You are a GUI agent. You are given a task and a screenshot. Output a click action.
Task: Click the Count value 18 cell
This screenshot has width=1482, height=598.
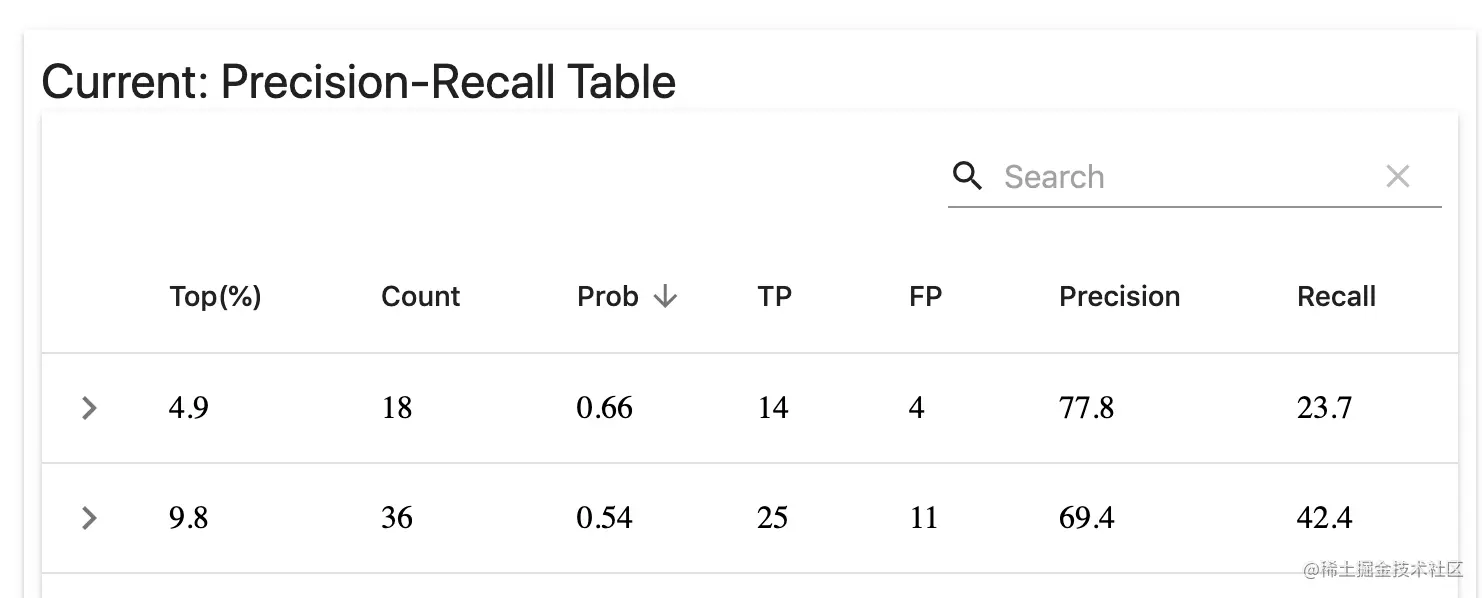(x=397, y=408)
